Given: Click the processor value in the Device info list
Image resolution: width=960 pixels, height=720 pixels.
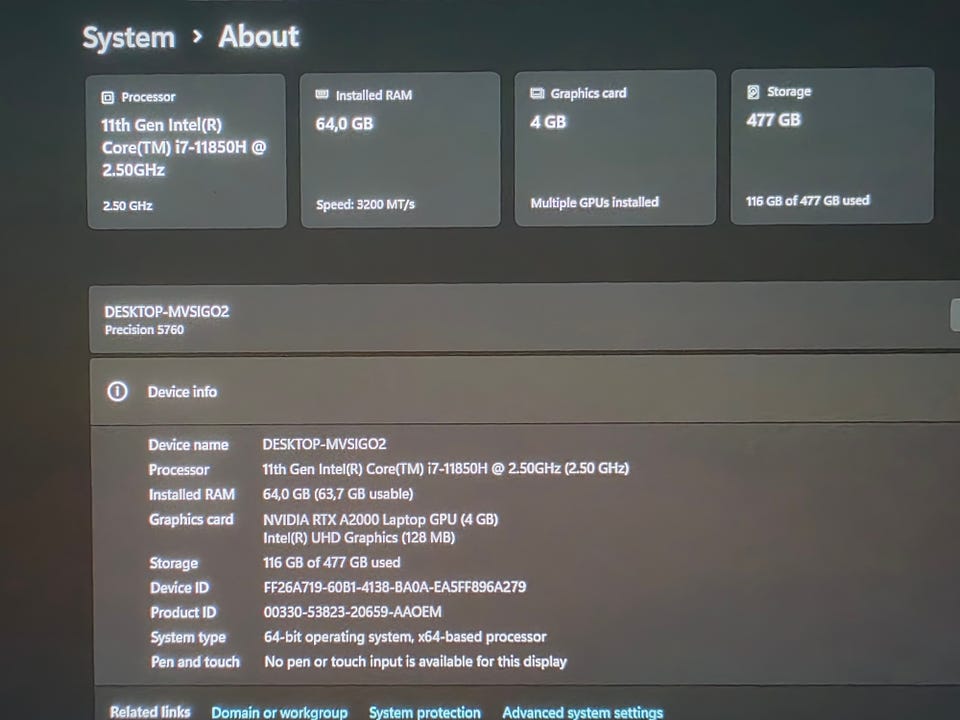Looking at the screenshot, I should 446,469.
